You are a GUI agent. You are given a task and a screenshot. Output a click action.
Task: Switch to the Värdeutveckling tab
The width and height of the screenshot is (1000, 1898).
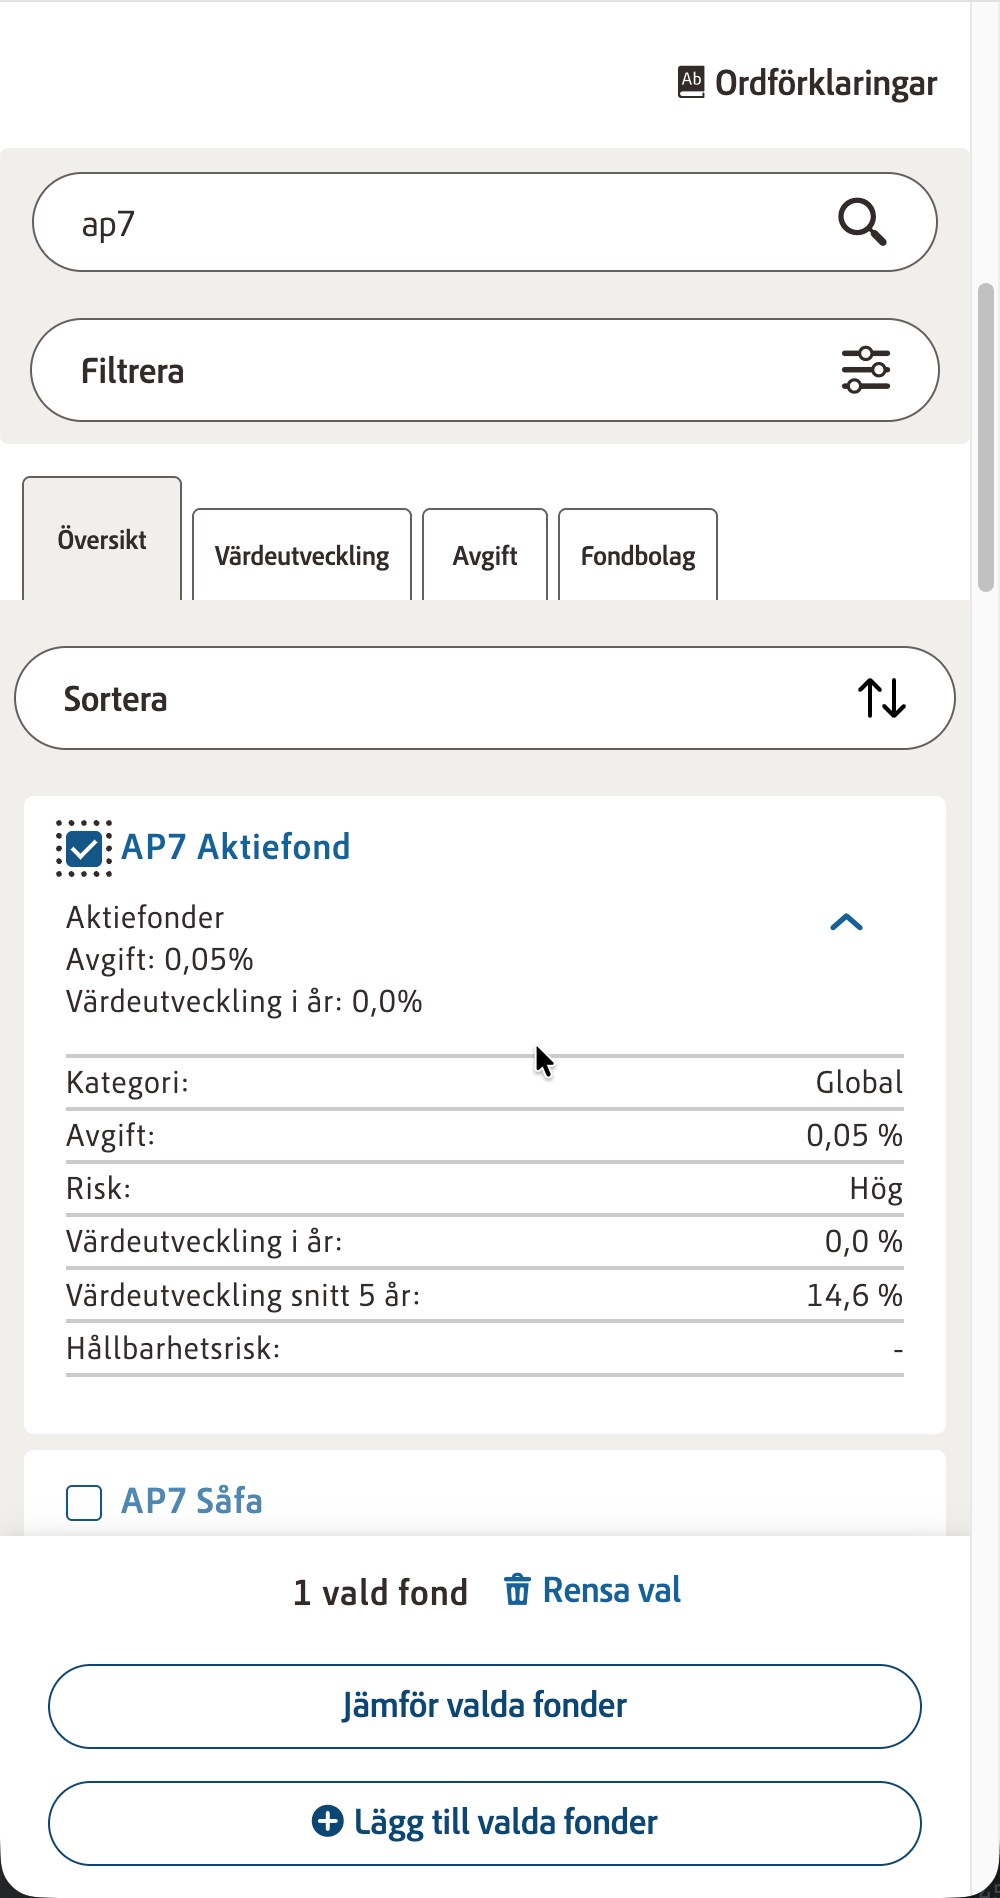[x=302, y=556]
